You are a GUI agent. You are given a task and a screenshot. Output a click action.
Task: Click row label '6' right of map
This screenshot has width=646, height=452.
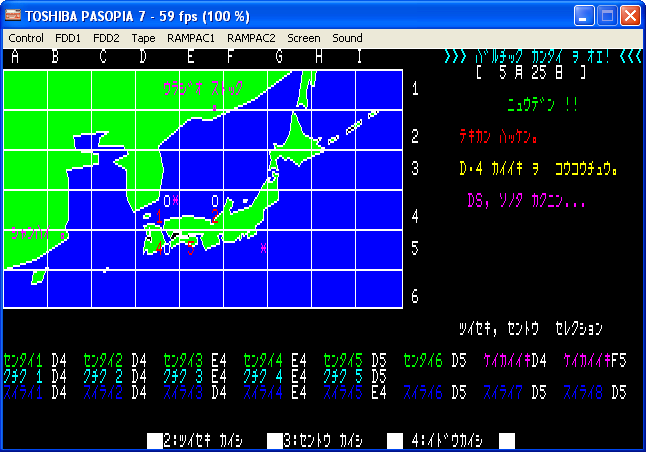tap(415, 296)
